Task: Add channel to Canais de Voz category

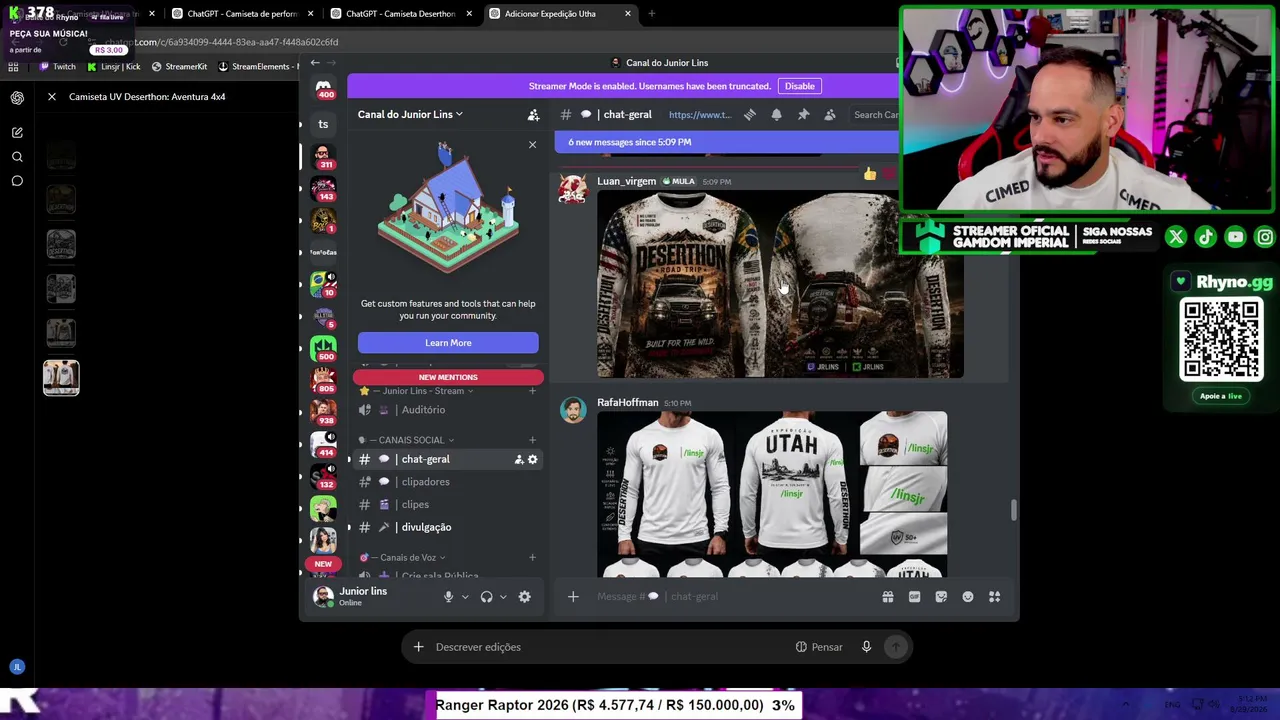Action: point(532,558)
